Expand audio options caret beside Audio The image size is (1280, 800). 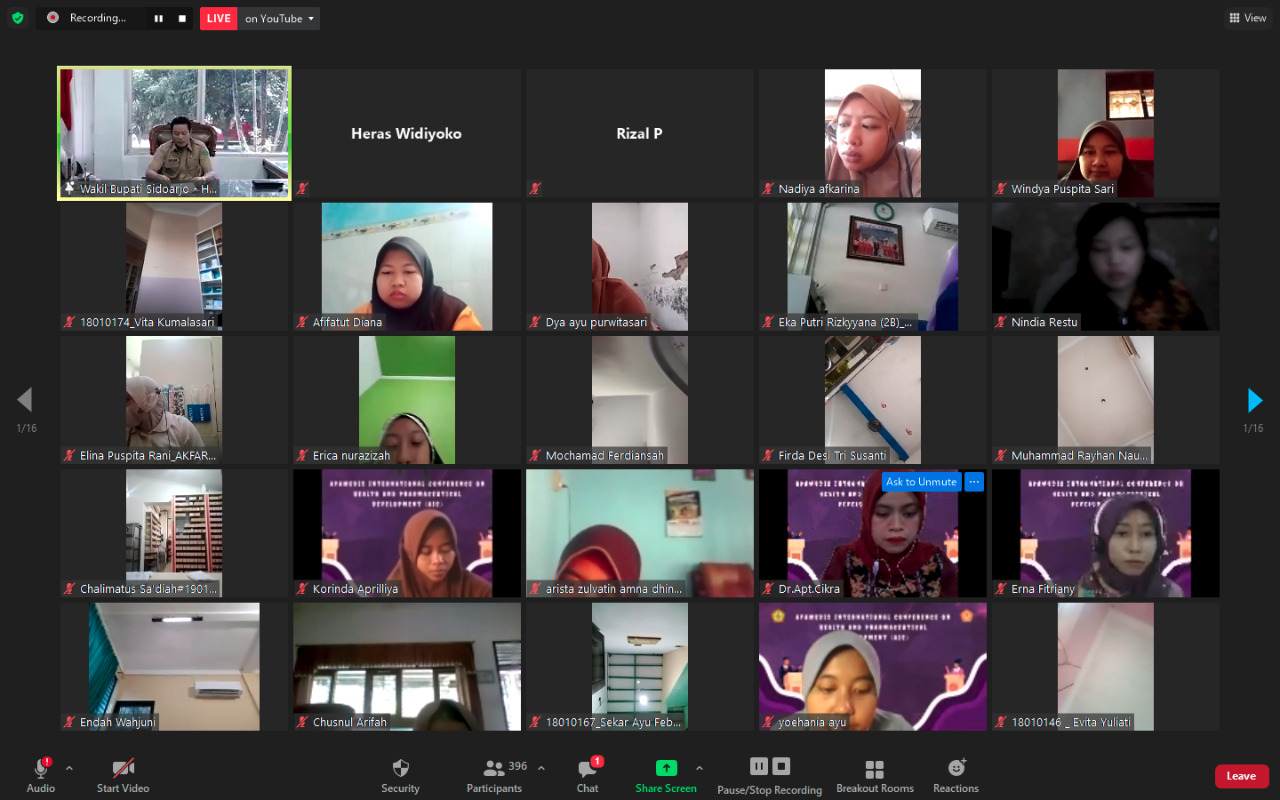tap(69, 768)
